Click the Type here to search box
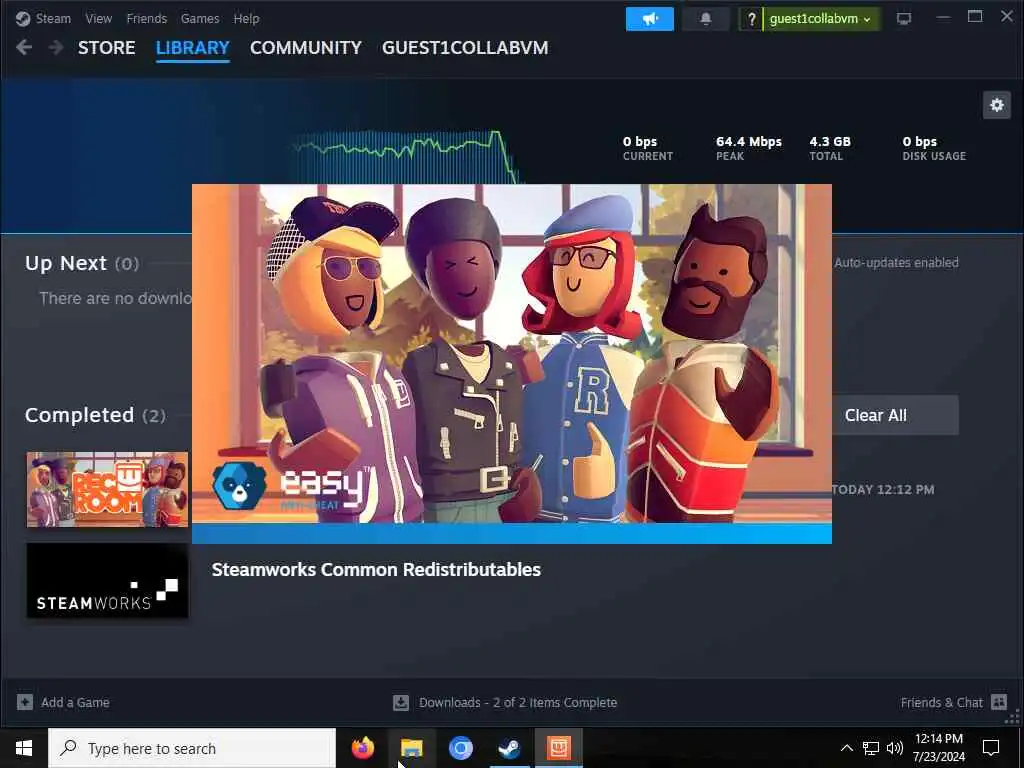1024x768 pixels. (192, 748)
